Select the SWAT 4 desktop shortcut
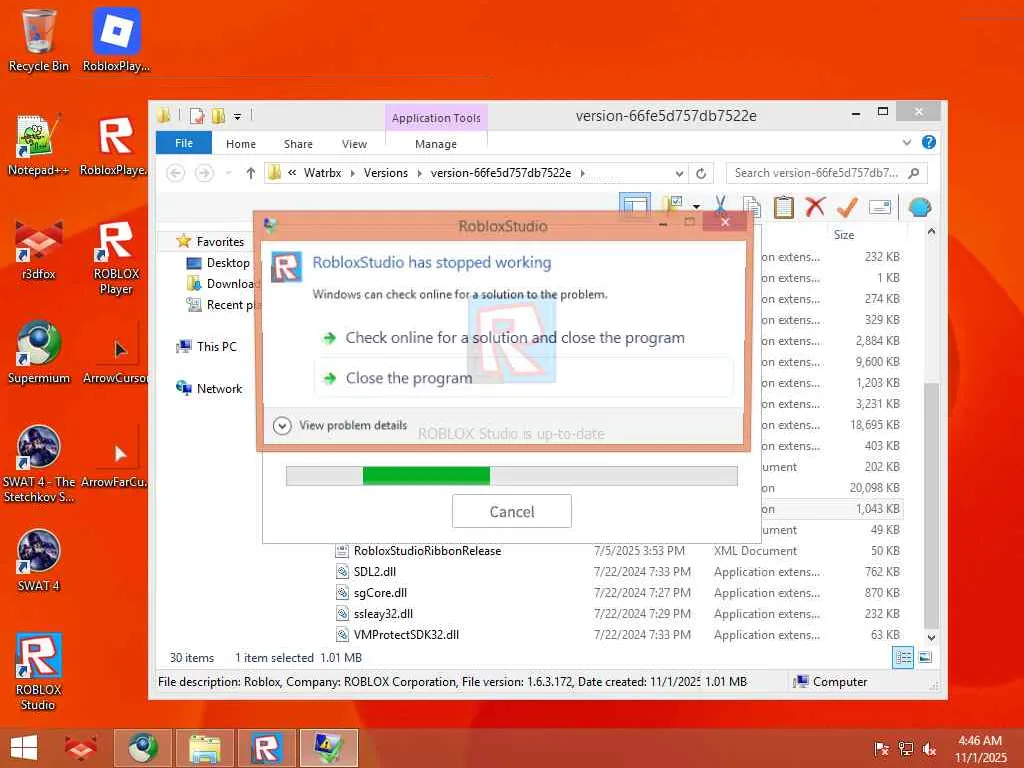Viewport: 1024px width, 768px height. (x=39, y=561)
